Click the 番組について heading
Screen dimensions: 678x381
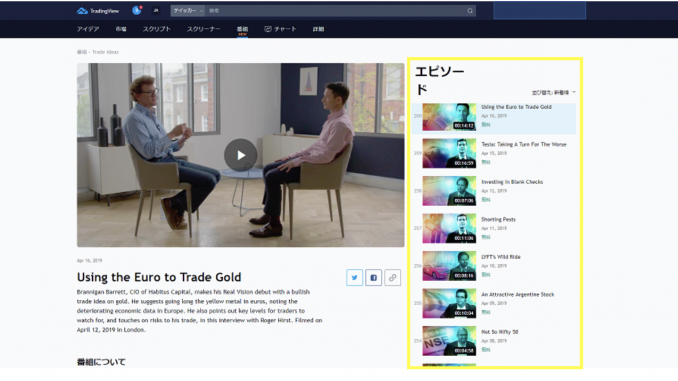(101, 362)
